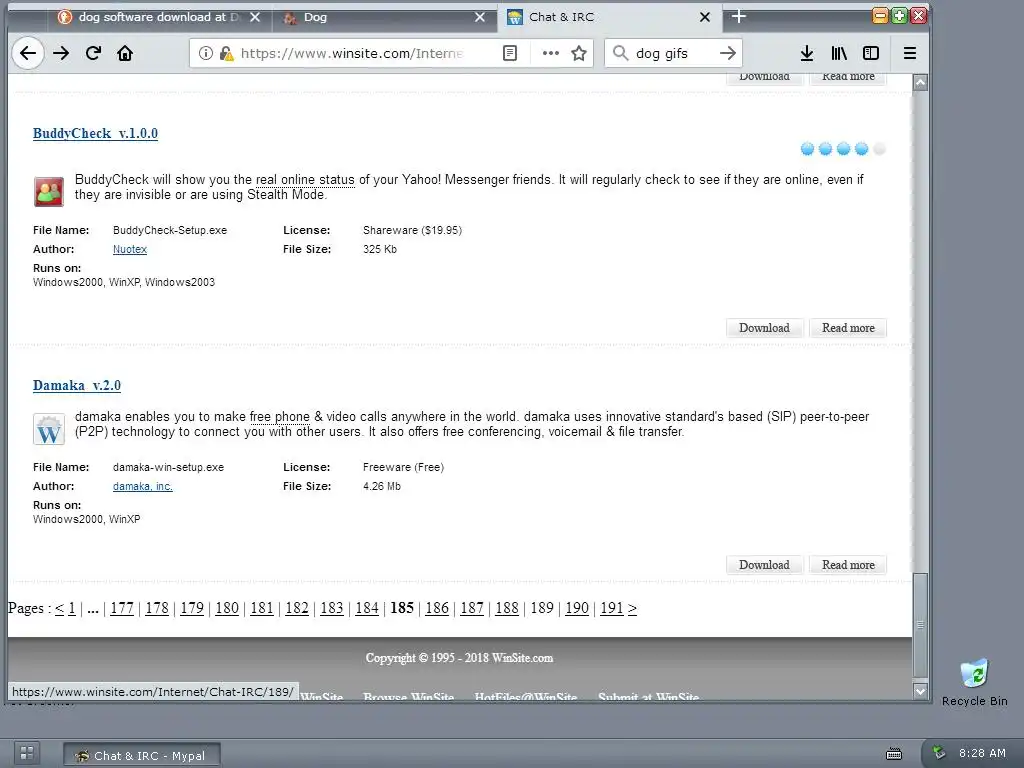
Task: Click the Damaka 'W' program icon
Action: [49, 429]
